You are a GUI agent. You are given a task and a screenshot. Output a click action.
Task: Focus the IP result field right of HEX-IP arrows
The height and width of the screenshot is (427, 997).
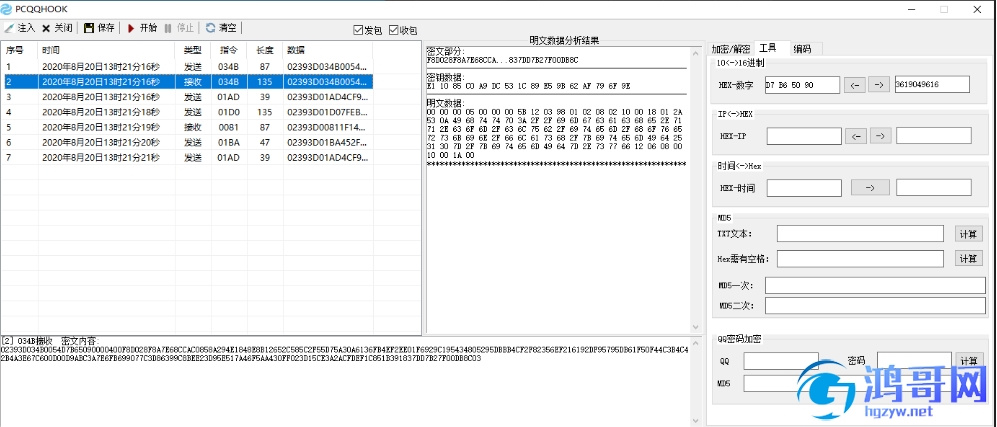coord(933,135)
